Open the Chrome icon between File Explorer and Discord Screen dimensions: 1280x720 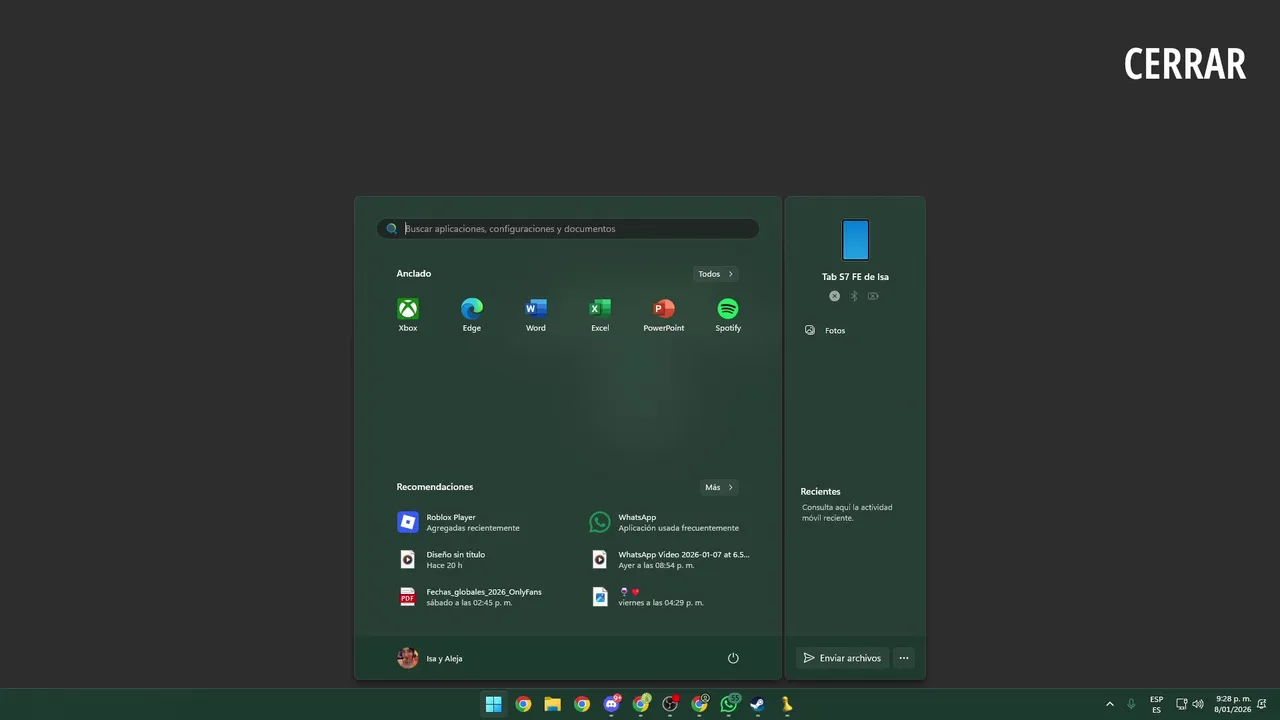(582, 704)
